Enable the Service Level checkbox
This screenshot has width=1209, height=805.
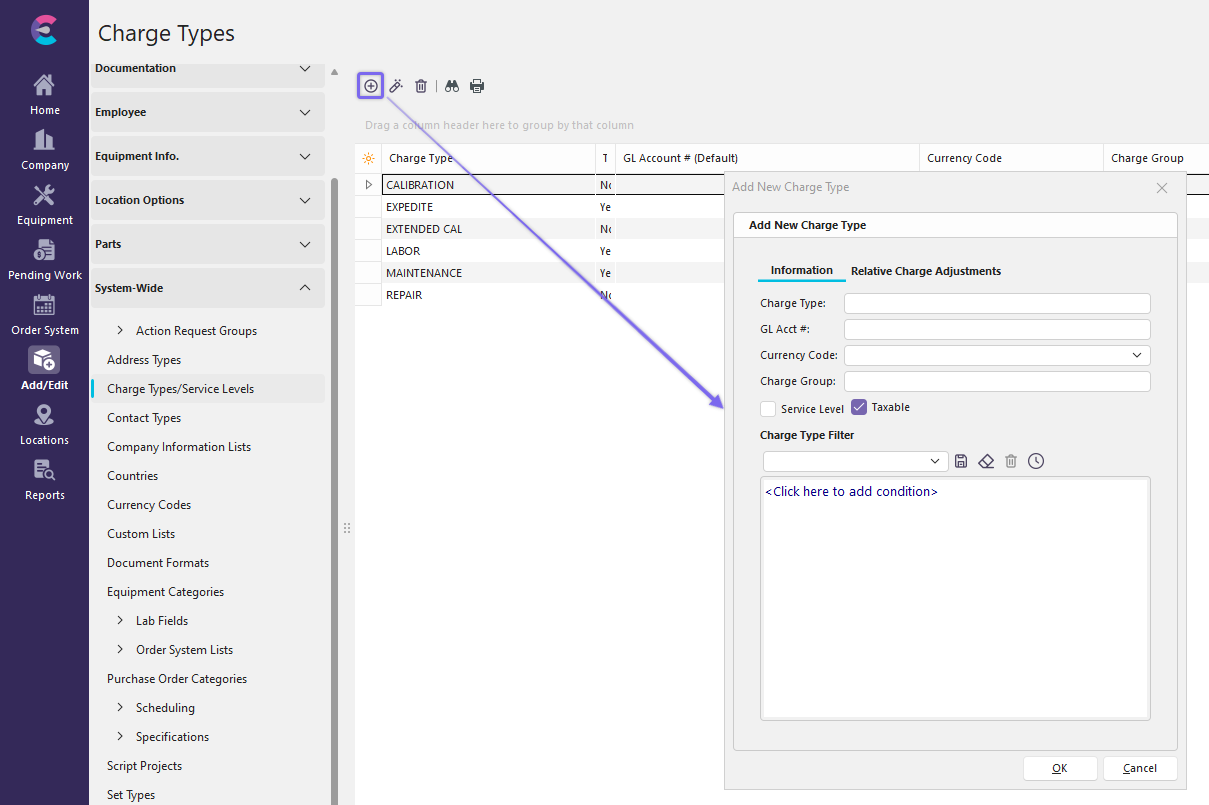tap(768, 408)
